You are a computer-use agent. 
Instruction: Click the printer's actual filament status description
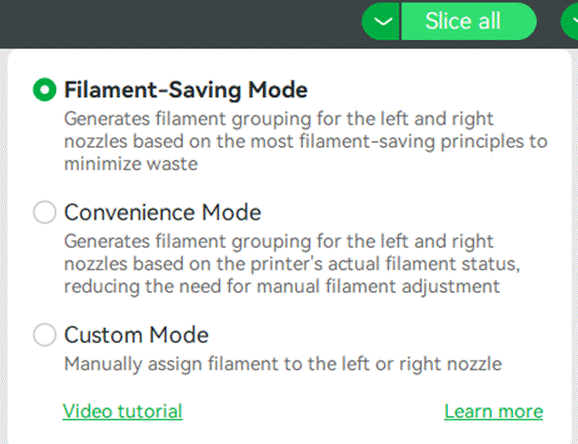[292, 264]
